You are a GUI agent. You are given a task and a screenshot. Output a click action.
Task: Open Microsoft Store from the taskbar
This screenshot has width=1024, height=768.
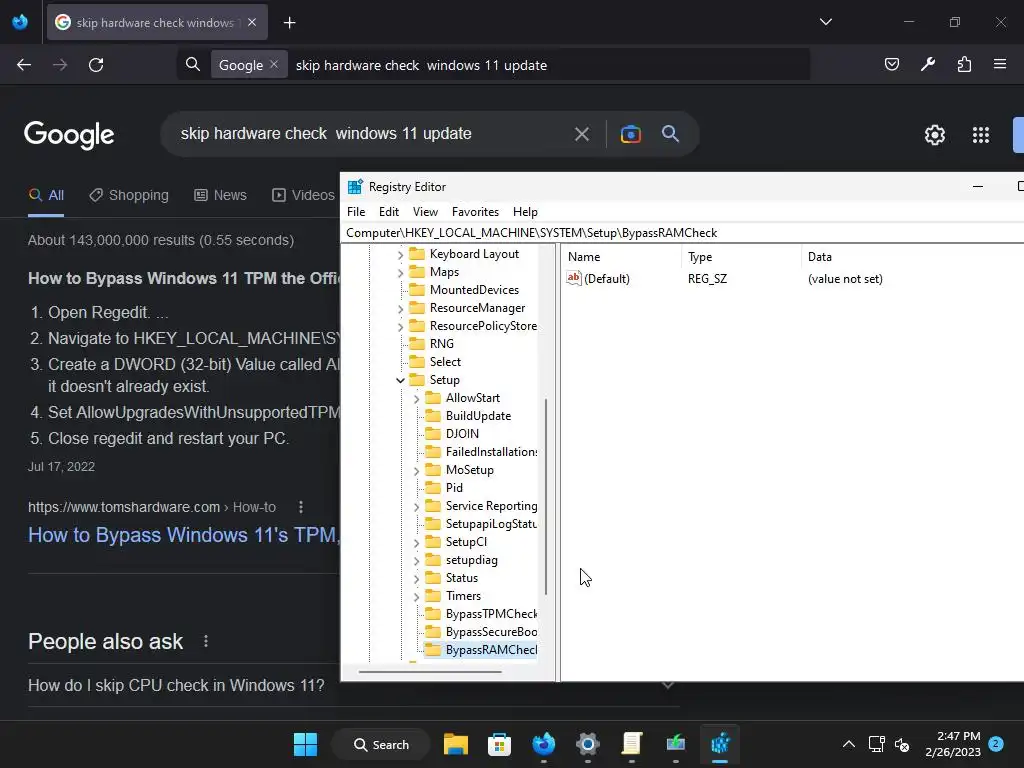pos(499,744)
